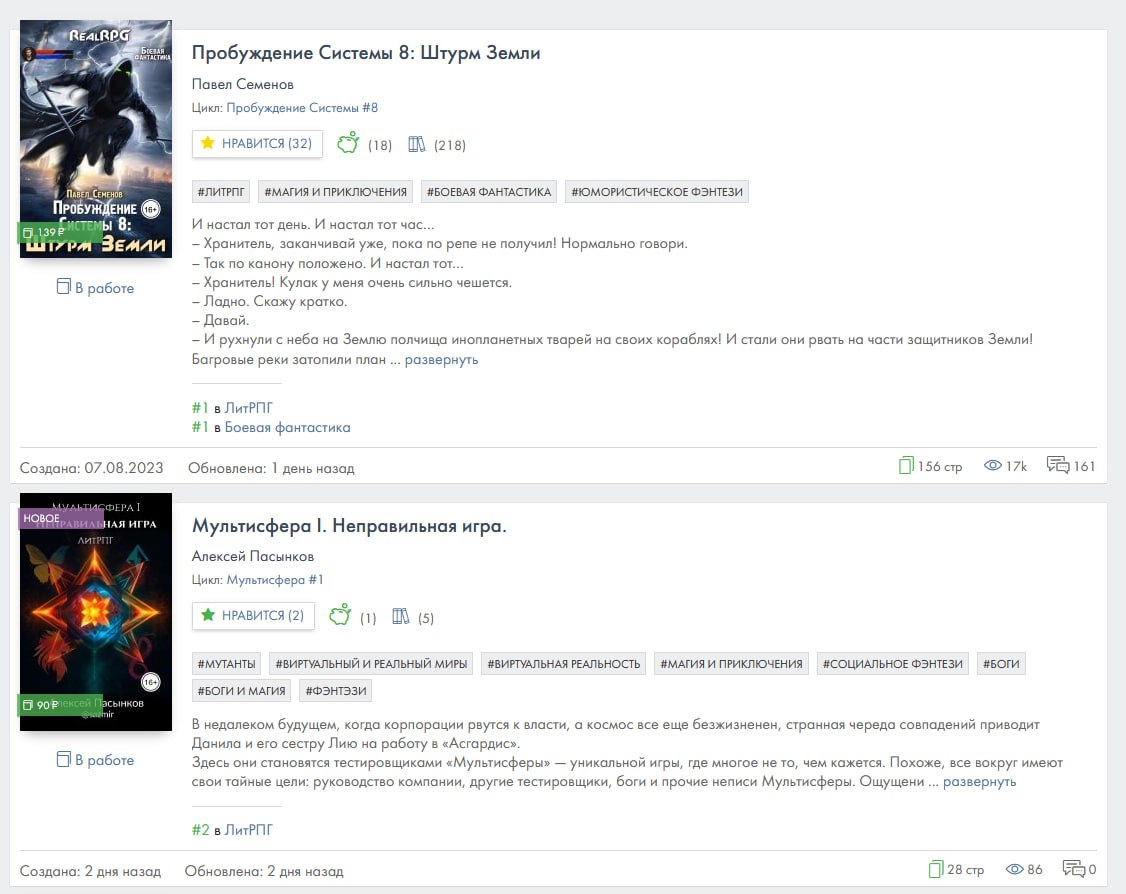The image size is (1126, 894).
Task: Click piggy bank icon with count (18)
Action: [x=348, y=143]
